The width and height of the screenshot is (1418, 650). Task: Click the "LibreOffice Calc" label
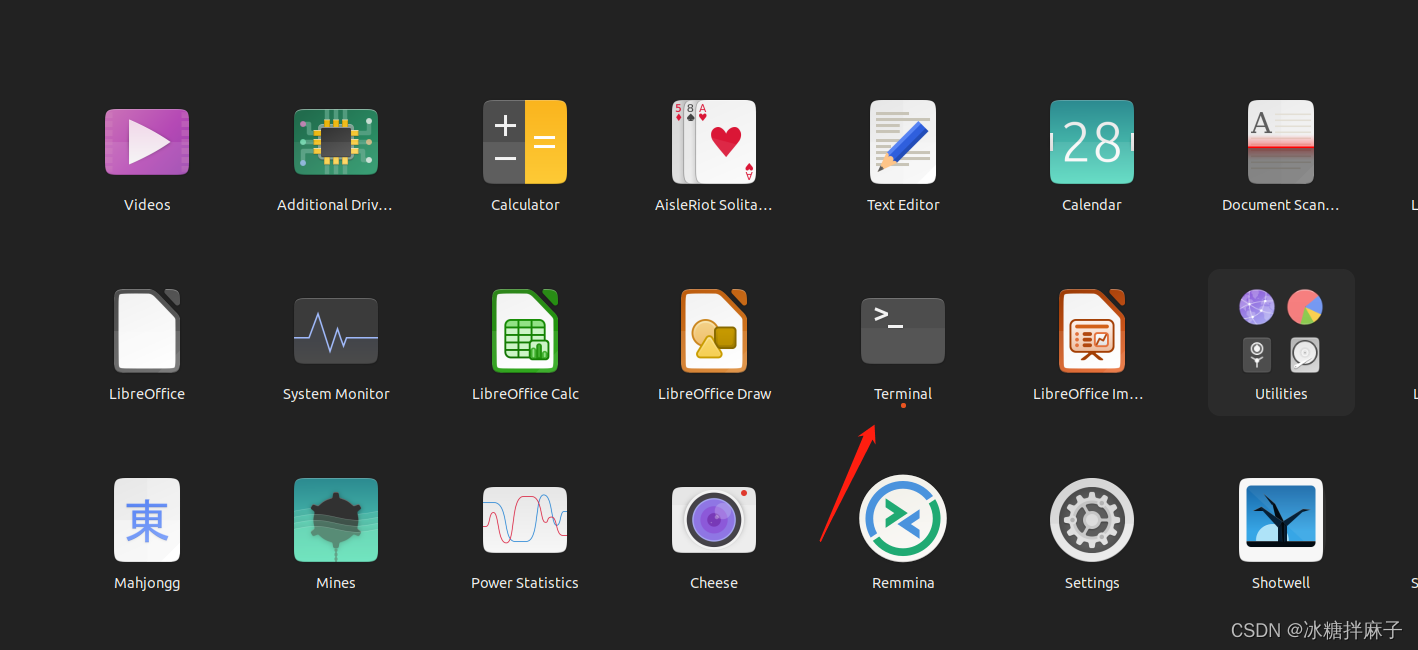525,394
